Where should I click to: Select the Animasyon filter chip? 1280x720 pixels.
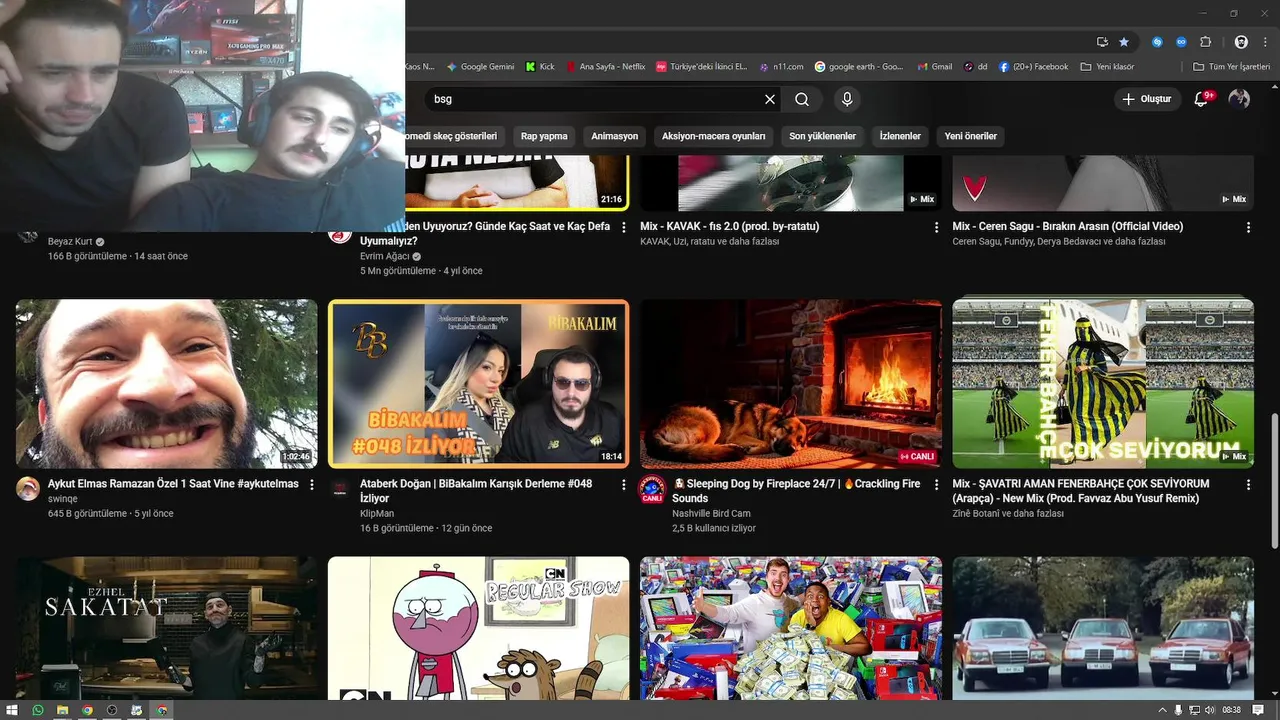tap(614, 136)
